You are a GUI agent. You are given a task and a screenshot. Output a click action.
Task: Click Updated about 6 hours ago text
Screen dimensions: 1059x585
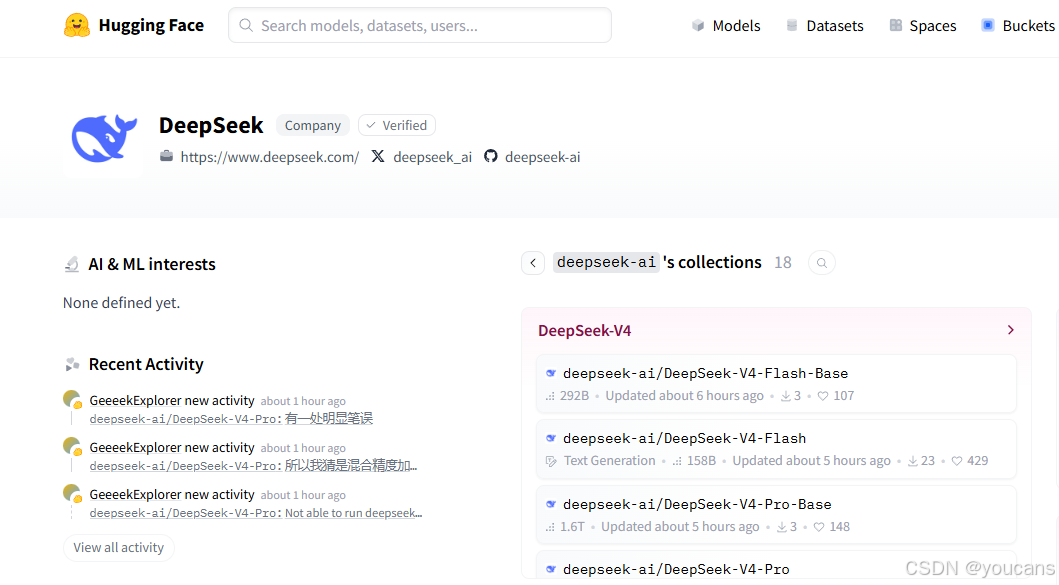(684, 396)
